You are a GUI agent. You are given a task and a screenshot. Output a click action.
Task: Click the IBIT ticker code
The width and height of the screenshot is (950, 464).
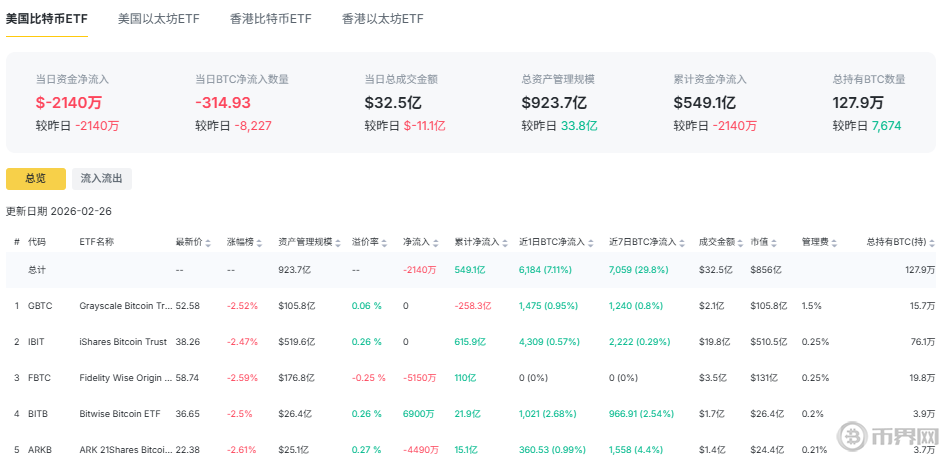point(37,341)
